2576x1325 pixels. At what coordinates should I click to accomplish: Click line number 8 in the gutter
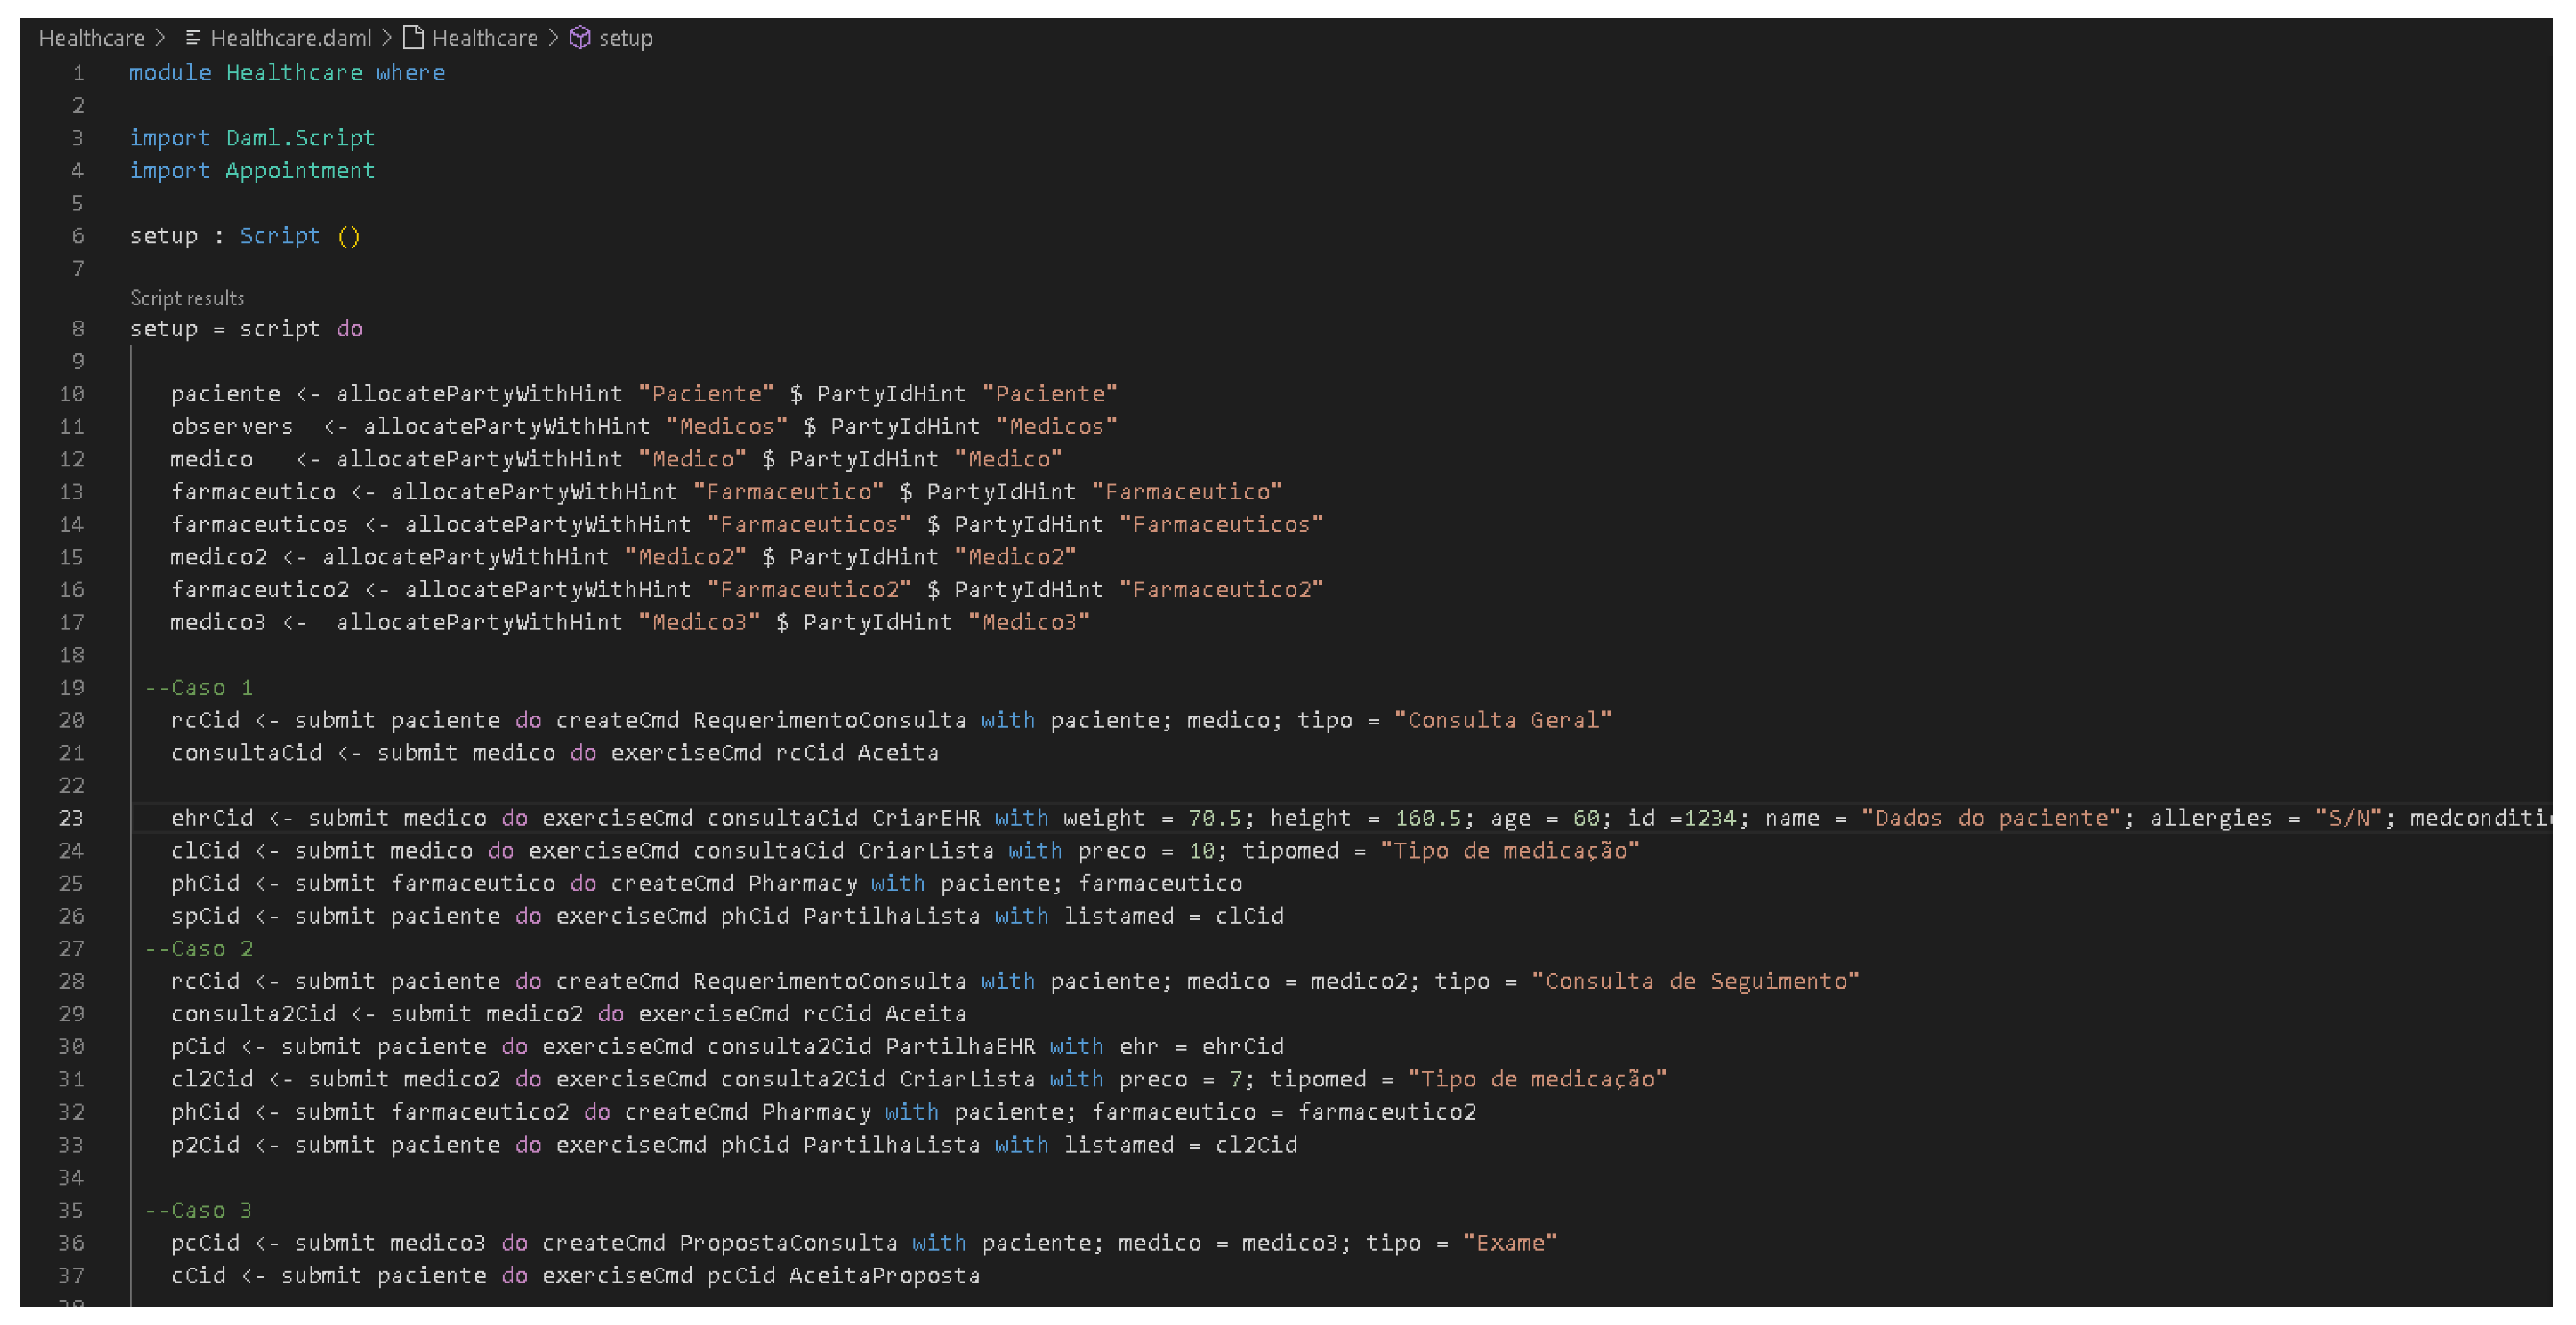point(78,328)
